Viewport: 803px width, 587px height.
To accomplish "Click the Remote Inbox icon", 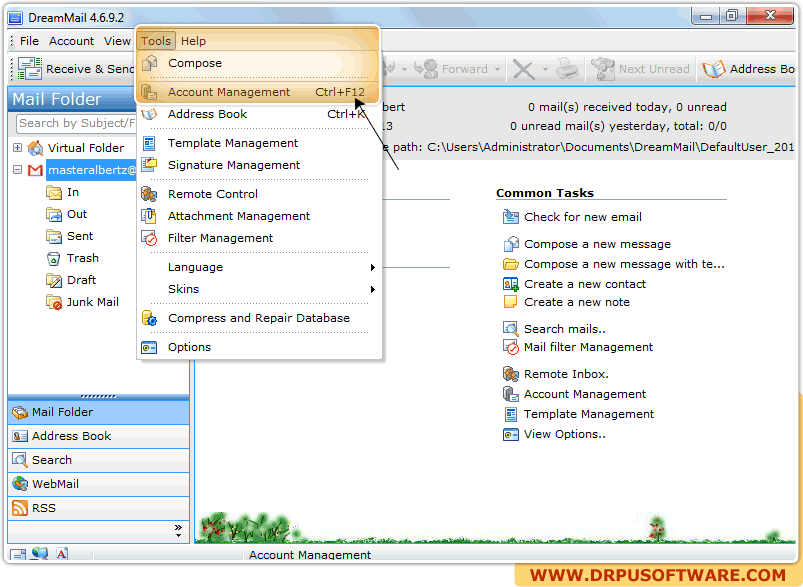I will (511, 374).
